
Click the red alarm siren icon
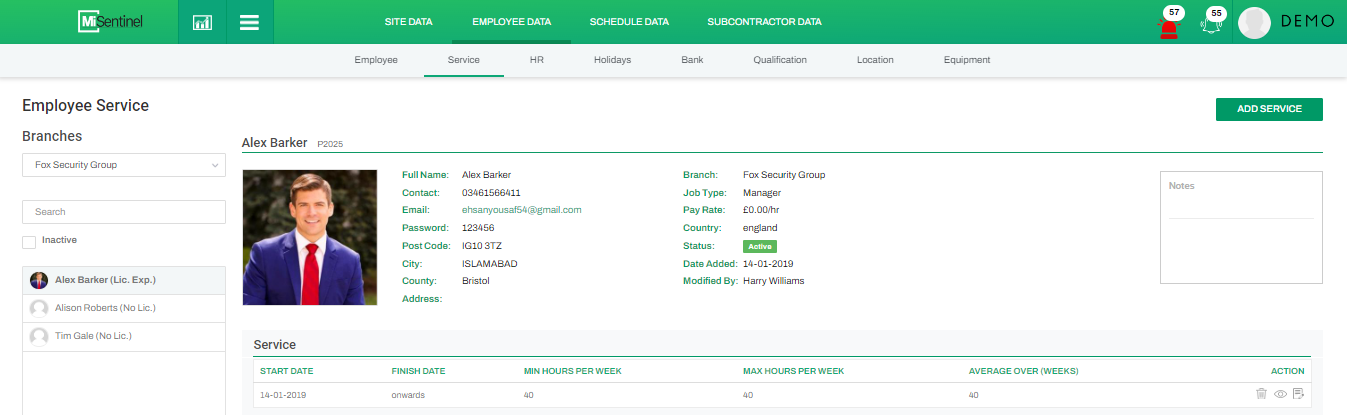pyautogui.click(x=1168, y=26)
